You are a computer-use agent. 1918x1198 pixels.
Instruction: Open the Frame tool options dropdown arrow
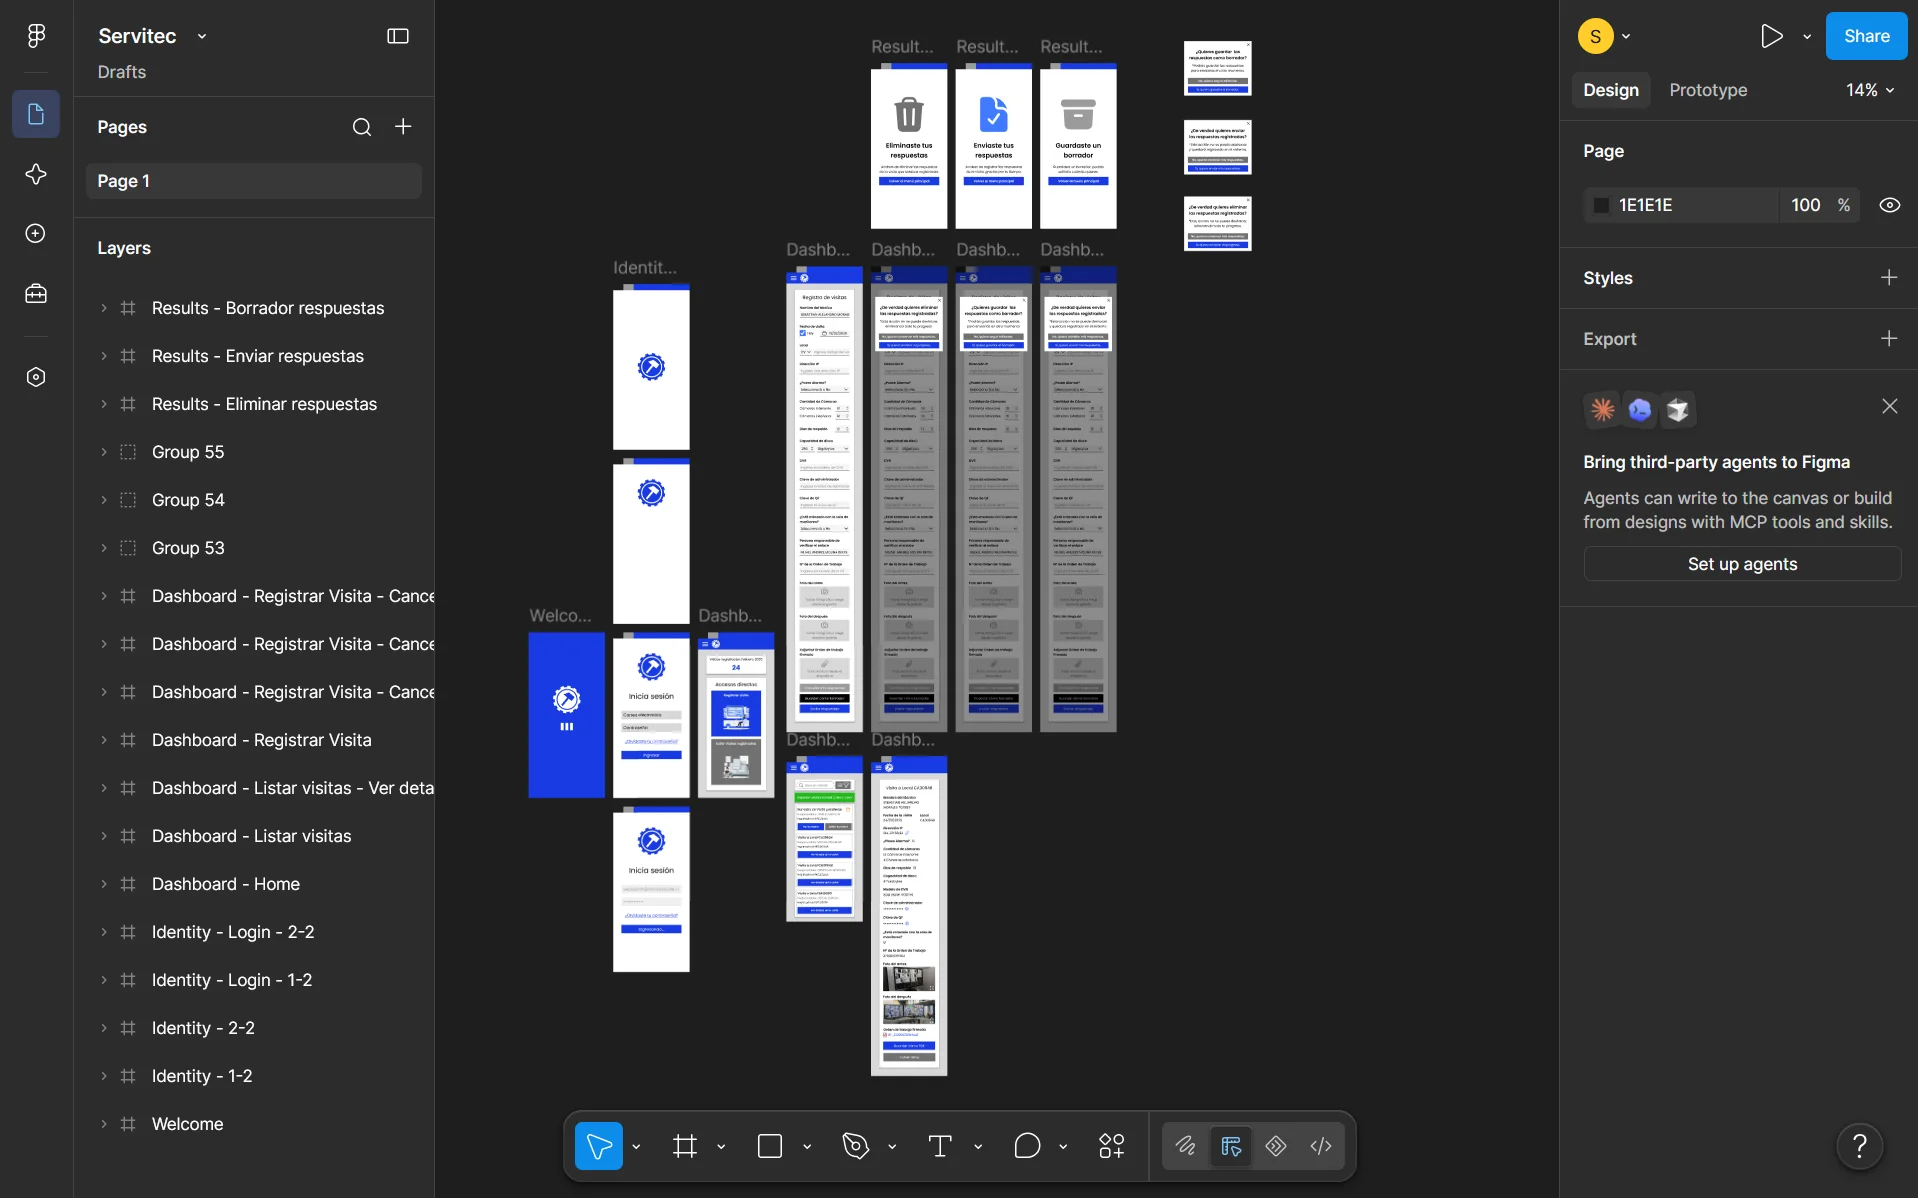pos(721,1147)
